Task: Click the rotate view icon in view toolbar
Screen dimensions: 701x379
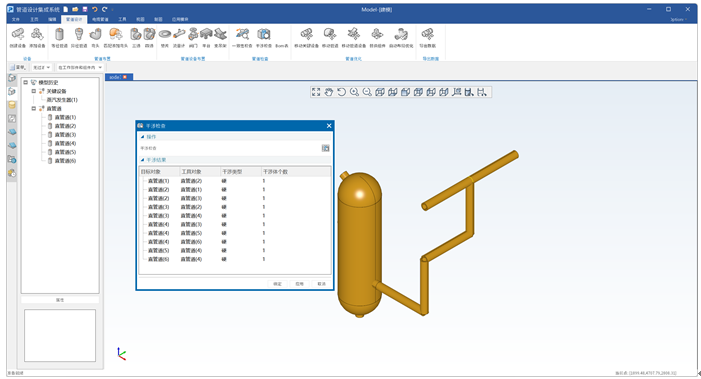Action: pos(342,92)
